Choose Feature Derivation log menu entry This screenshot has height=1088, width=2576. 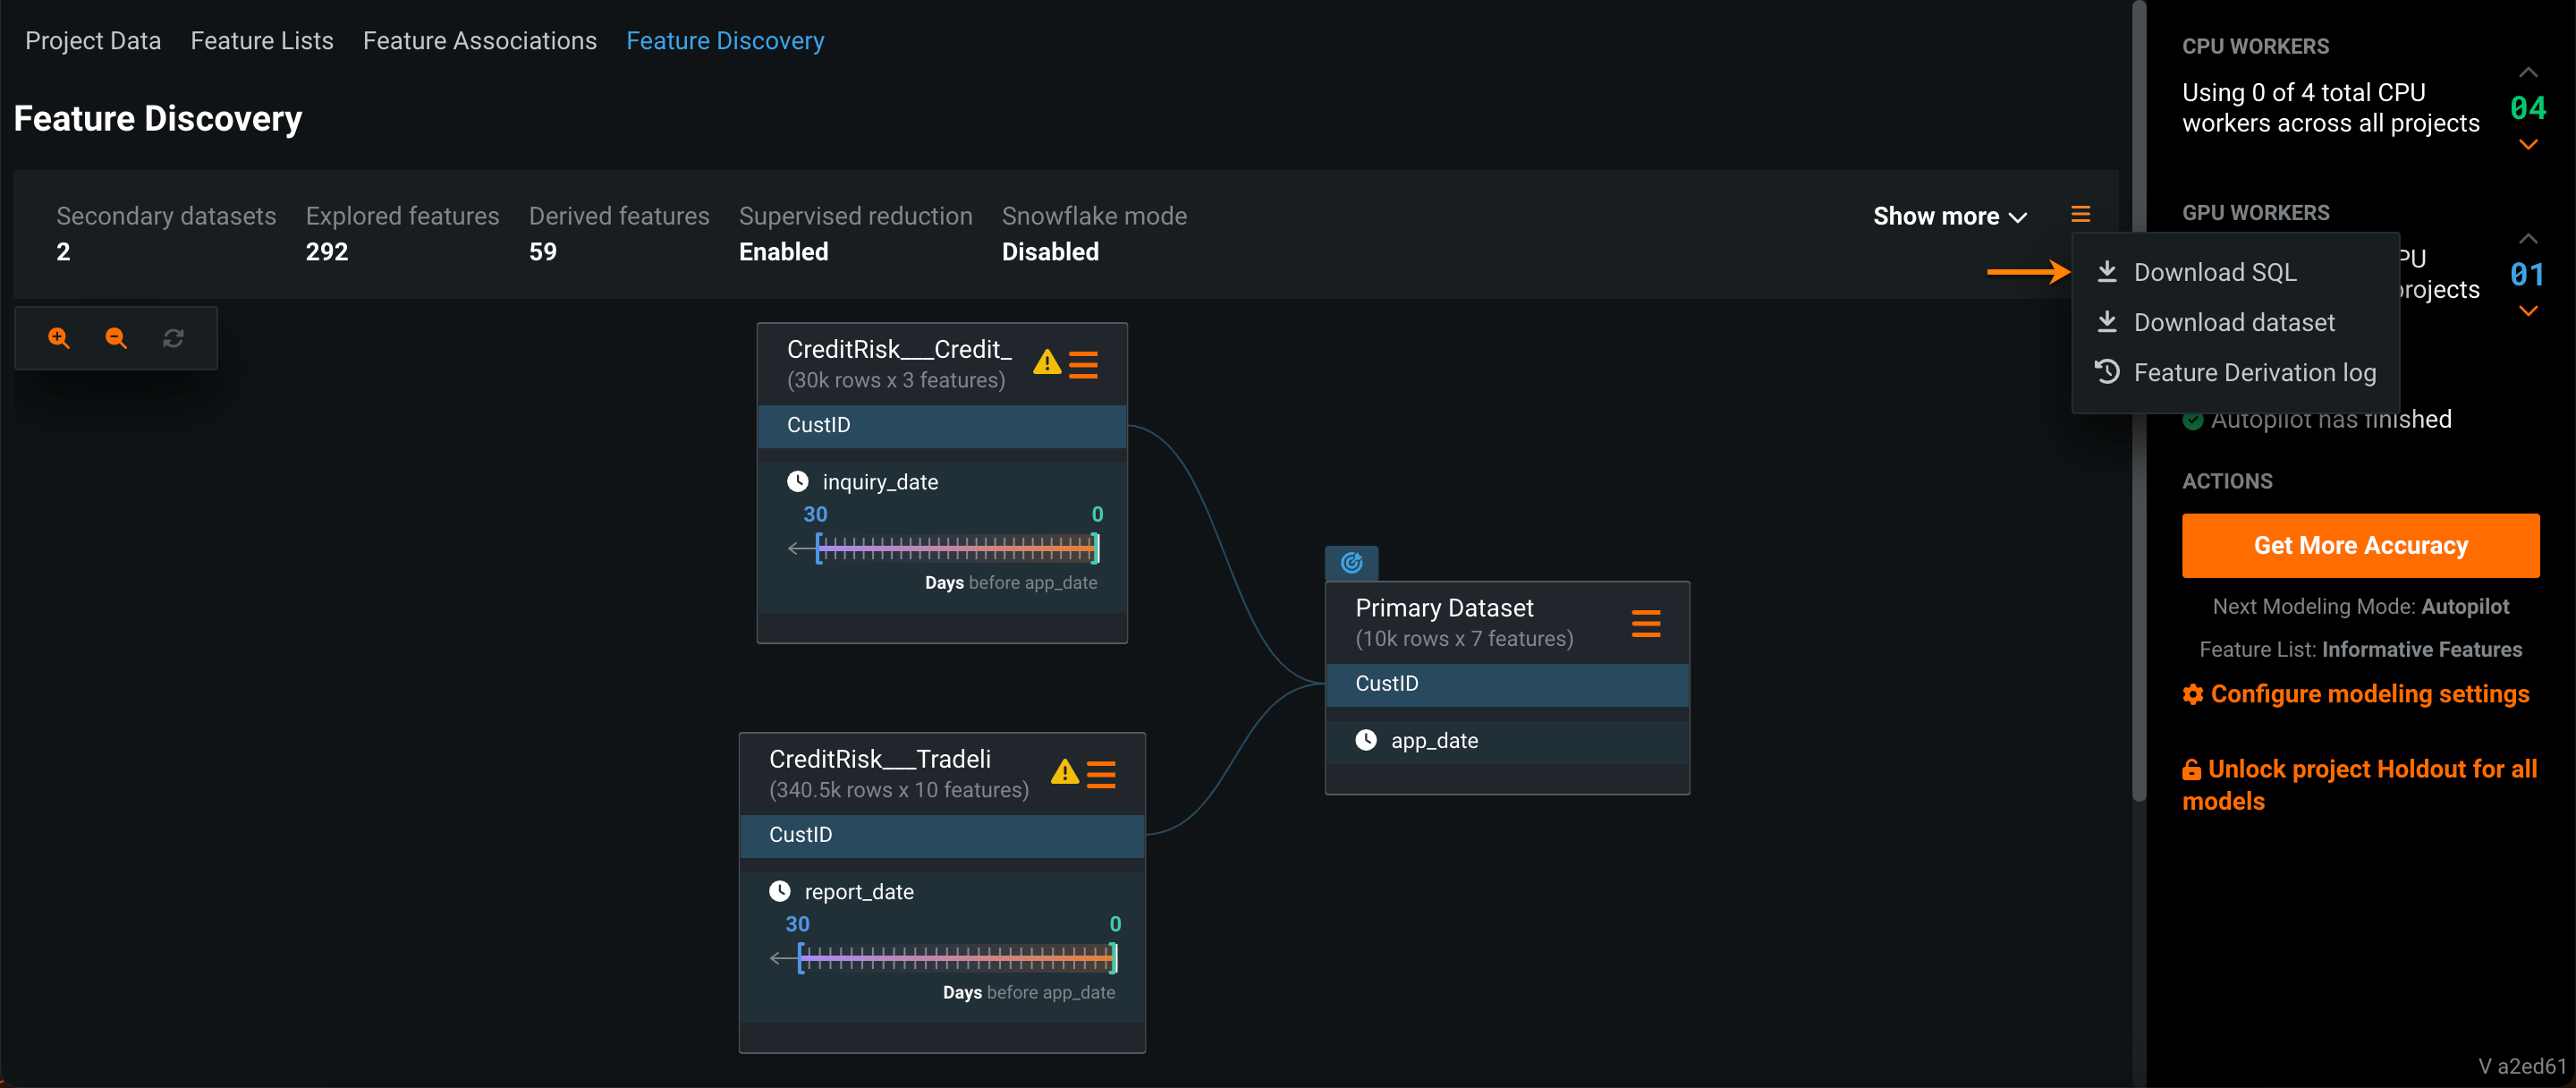tap(2254, 372)
